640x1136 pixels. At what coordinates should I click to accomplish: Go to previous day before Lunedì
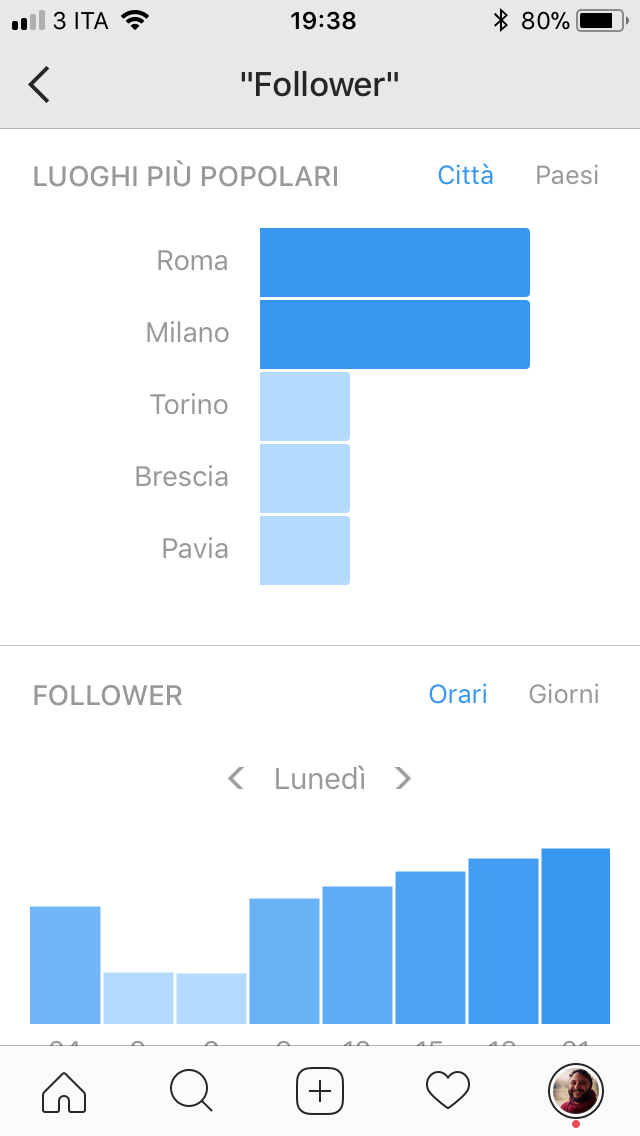click(x=236, y=779)
